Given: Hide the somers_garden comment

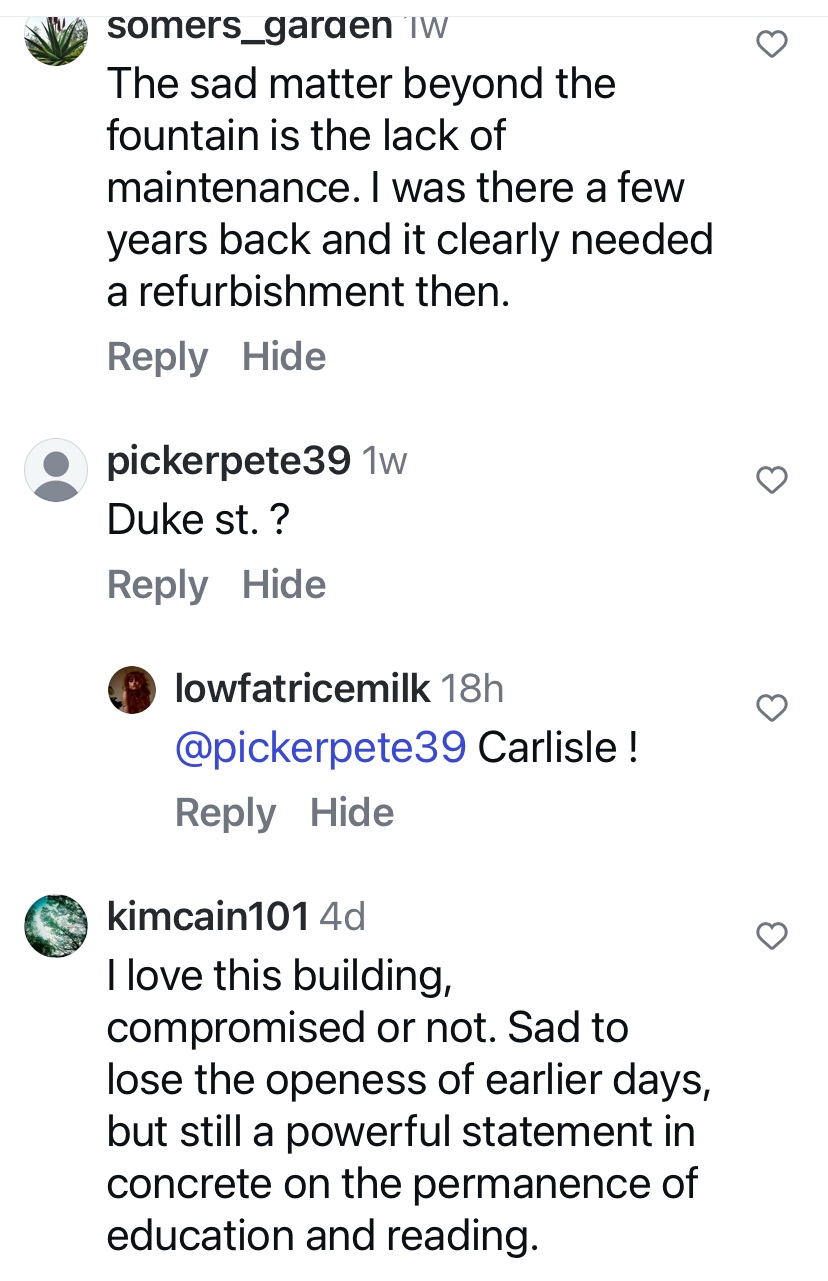Looking at the screenshot, I should pyautogui.click(x=284, y=357).
